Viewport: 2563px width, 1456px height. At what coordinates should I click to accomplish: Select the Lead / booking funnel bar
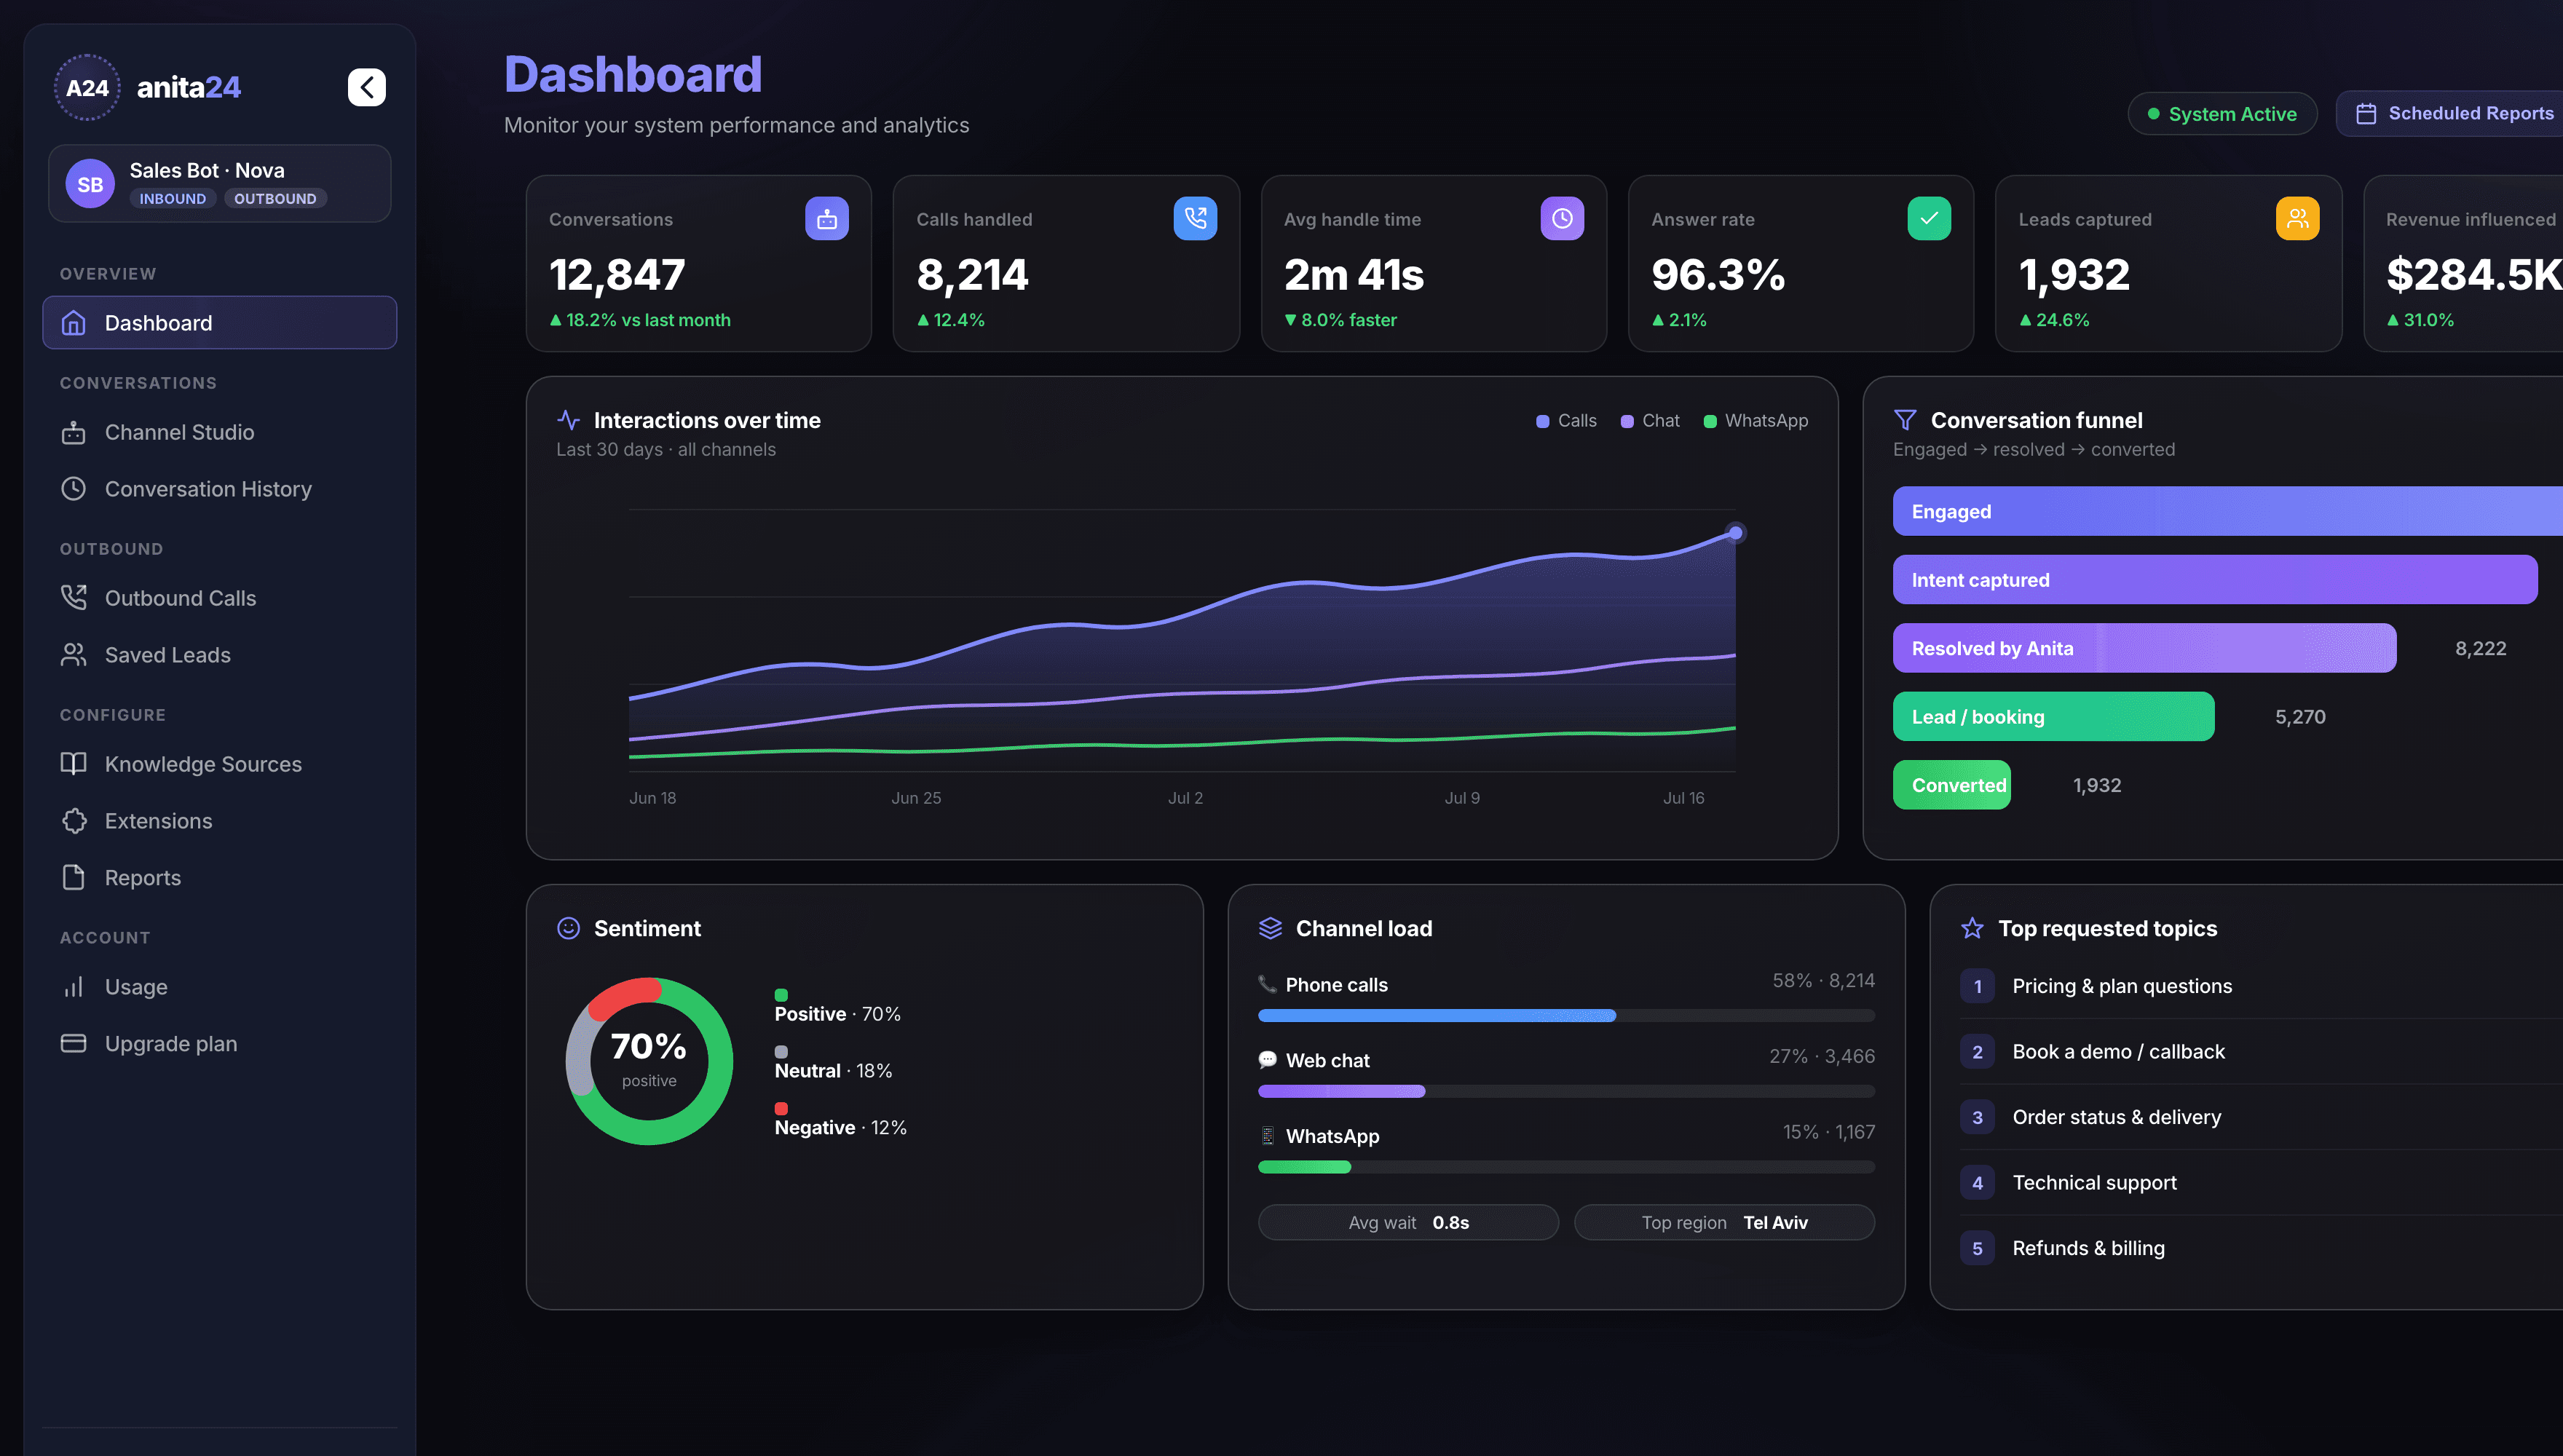pos(2053,717)
